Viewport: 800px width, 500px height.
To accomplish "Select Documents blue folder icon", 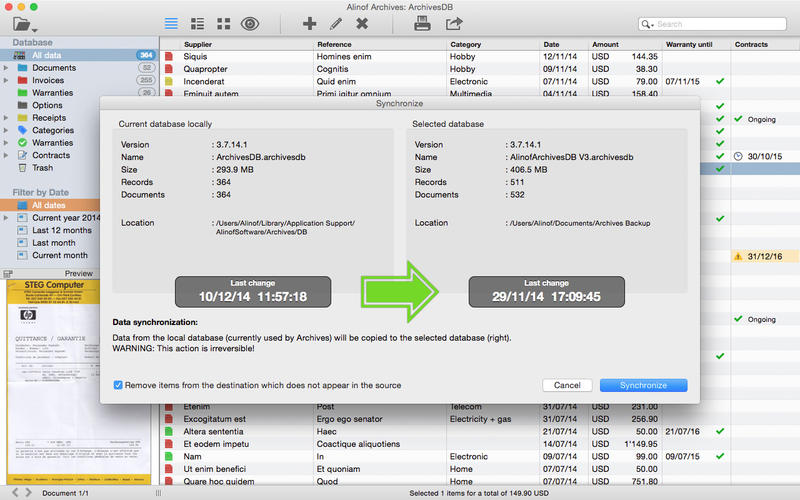I will coord(22,68).
